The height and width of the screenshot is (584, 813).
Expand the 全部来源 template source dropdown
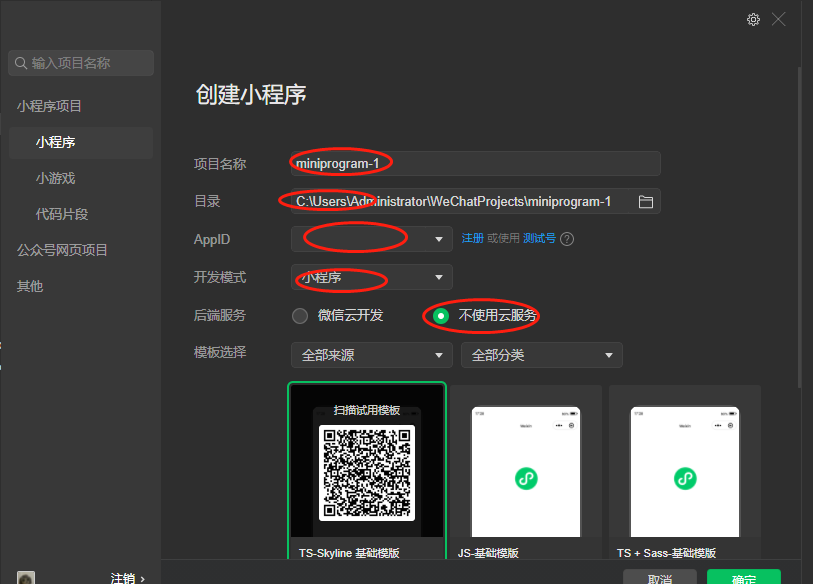click(372, 355)
